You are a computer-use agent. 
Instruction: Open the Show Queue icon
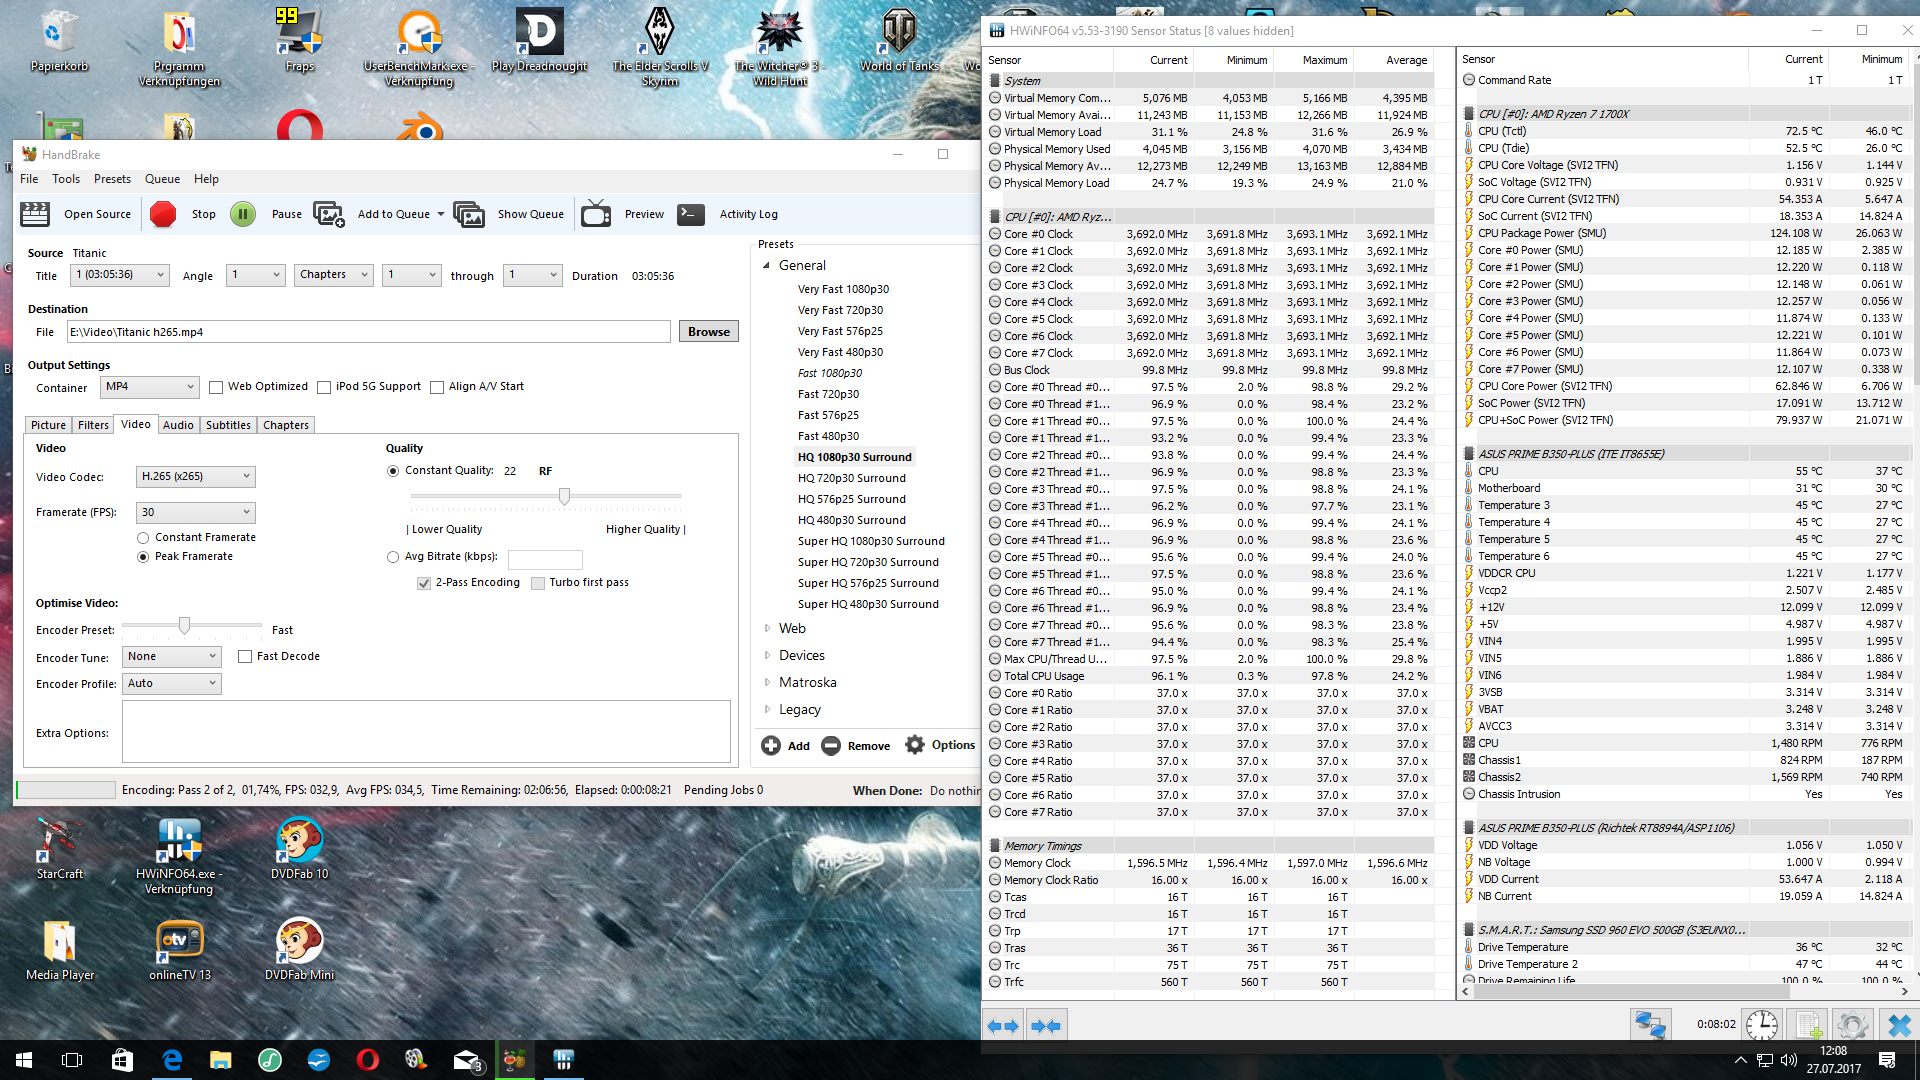click(469, 214)
